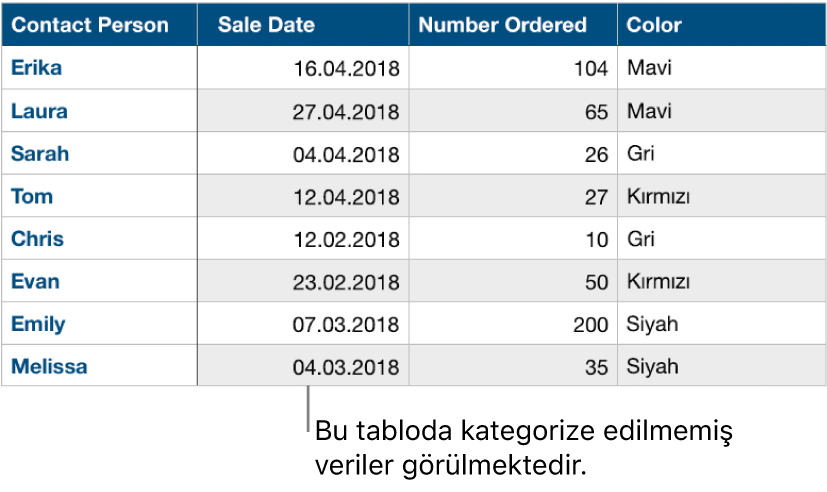827x492 pixels.
Task: Click the Laura contact cell
Action: (x=40, y=111)
